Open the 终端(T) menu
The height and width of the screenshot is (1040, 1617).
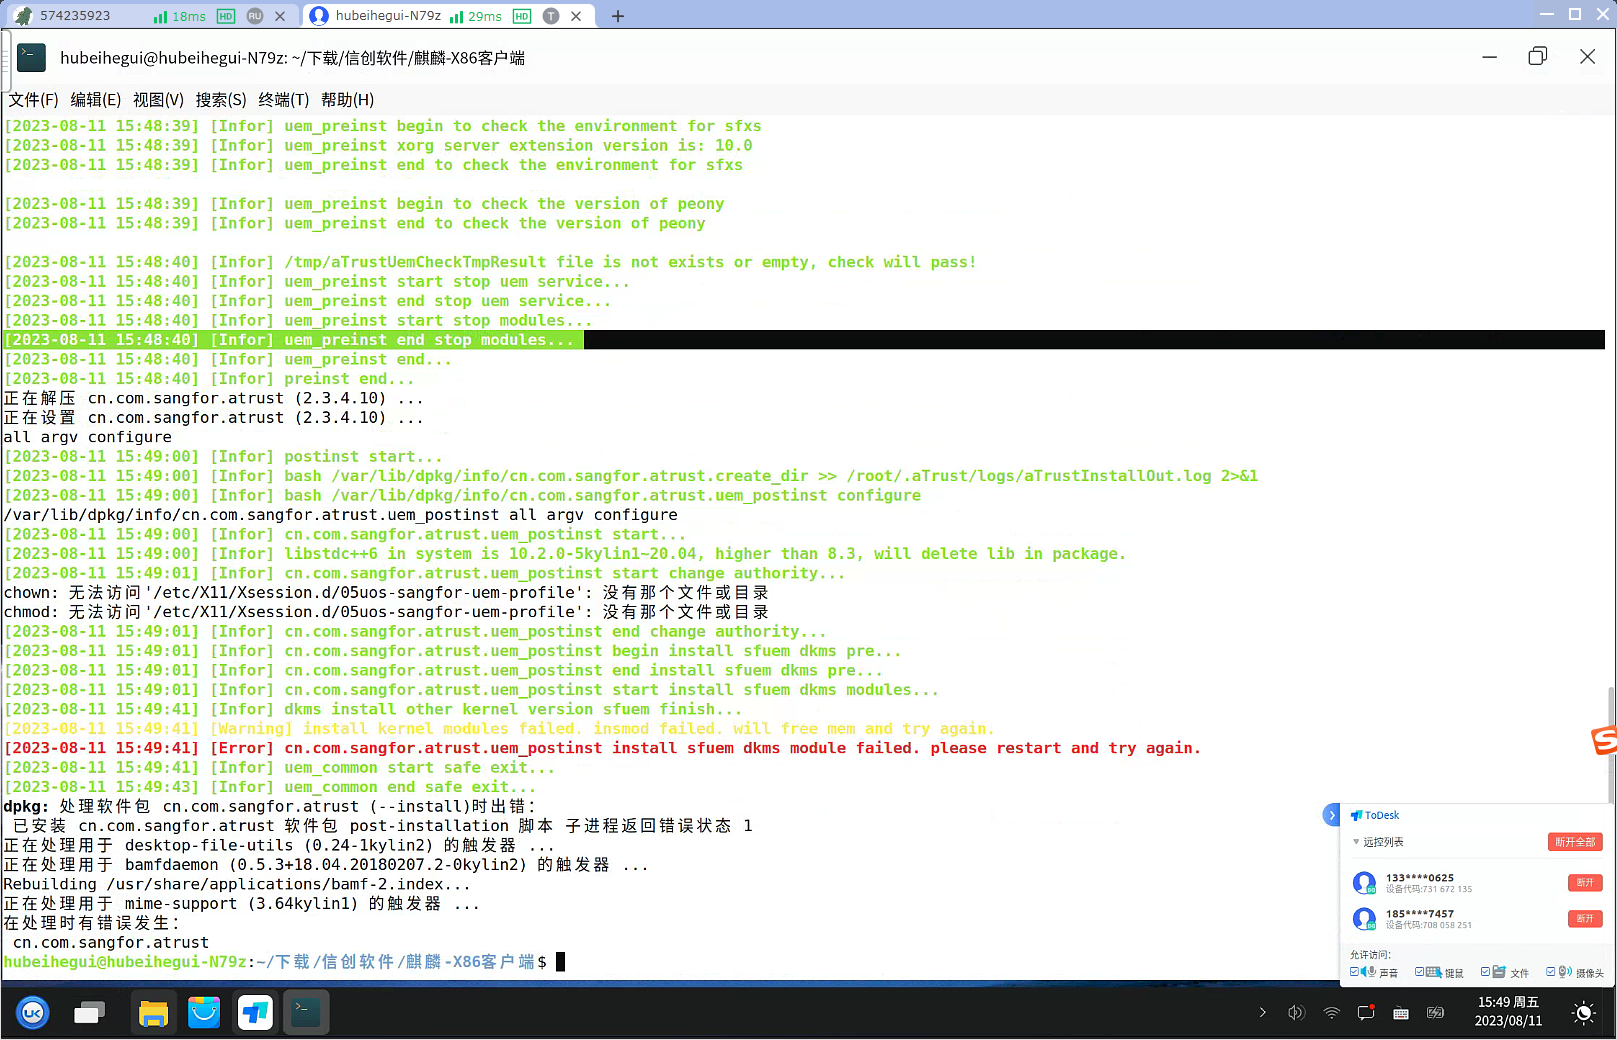point(283,100)
